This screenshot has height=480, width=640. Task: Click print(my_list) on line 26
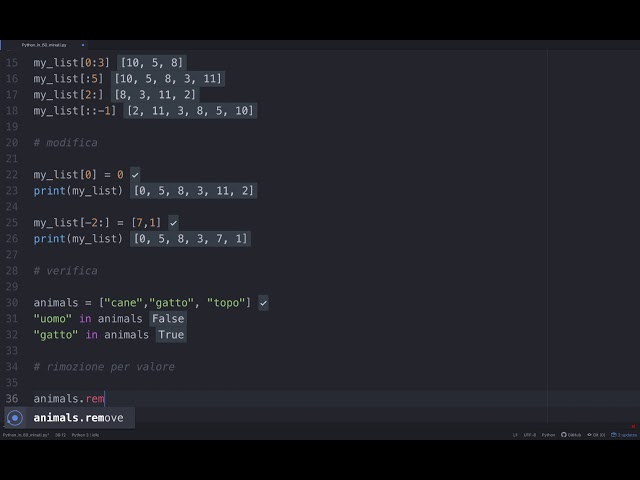78,239
